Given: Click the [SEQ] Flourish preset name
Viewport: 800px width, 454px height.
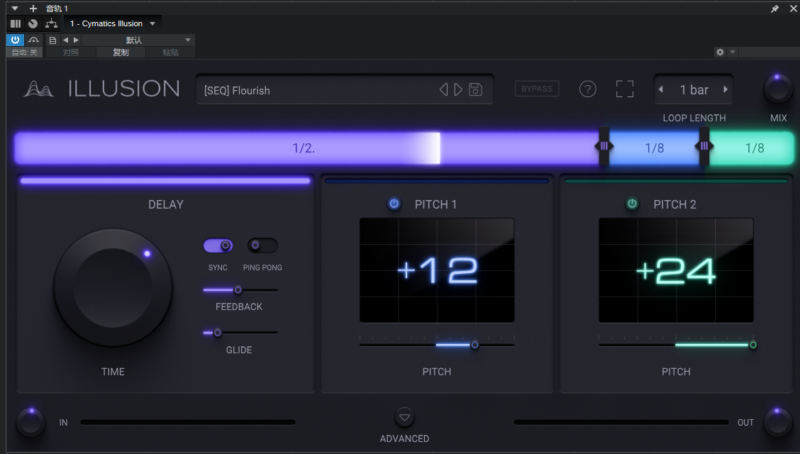Looking at the screenshot, I should [237, 90].
